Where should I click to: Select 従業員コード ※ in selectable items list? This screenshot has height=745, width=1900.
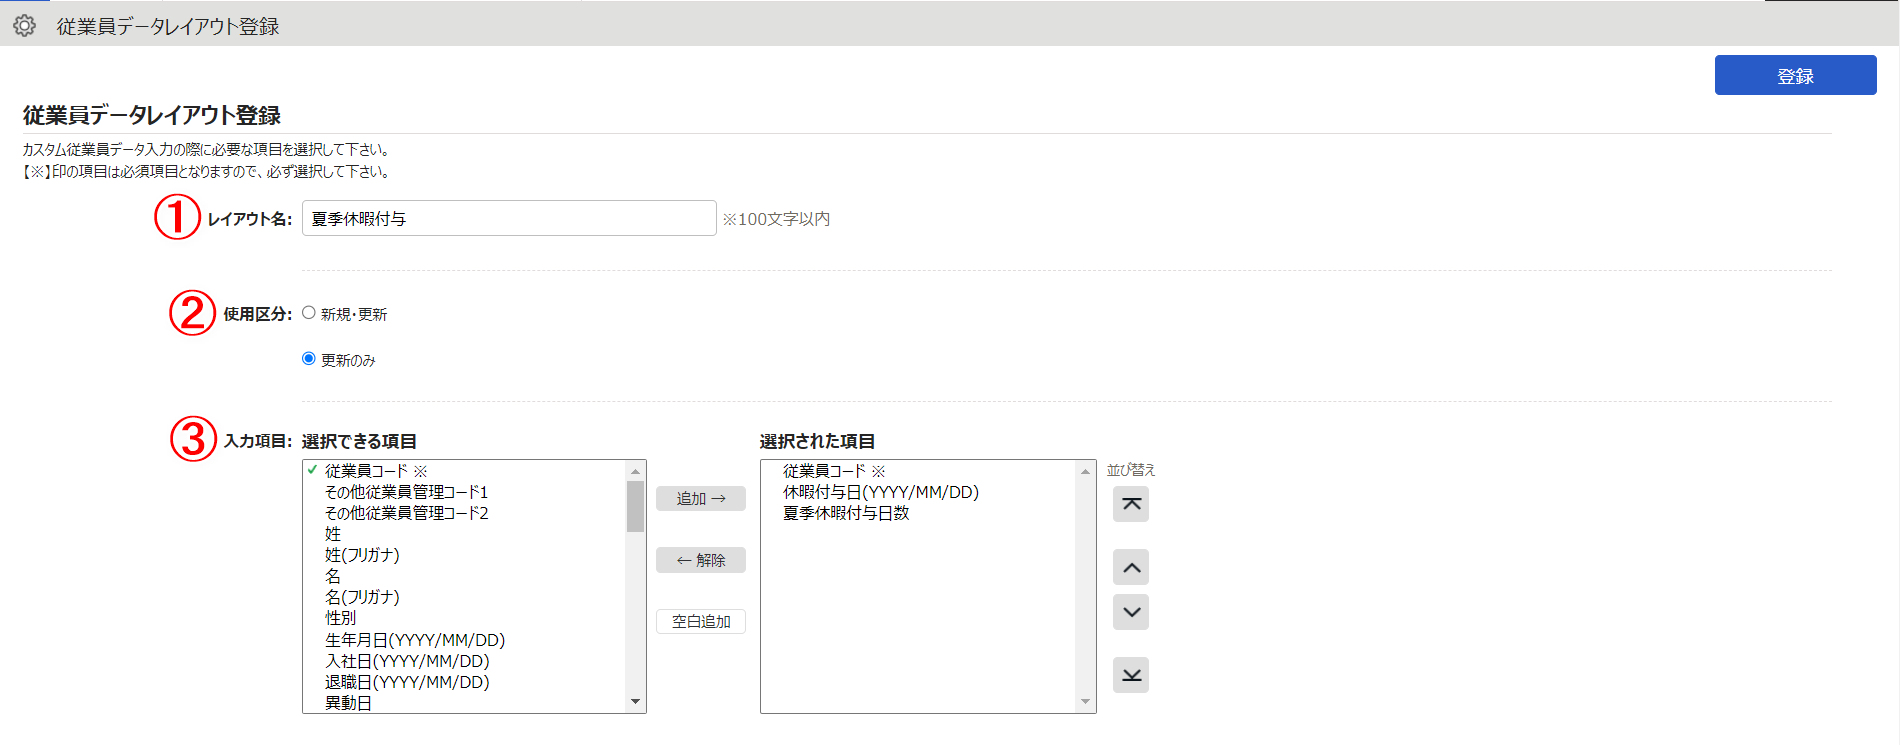pos(376,471)
